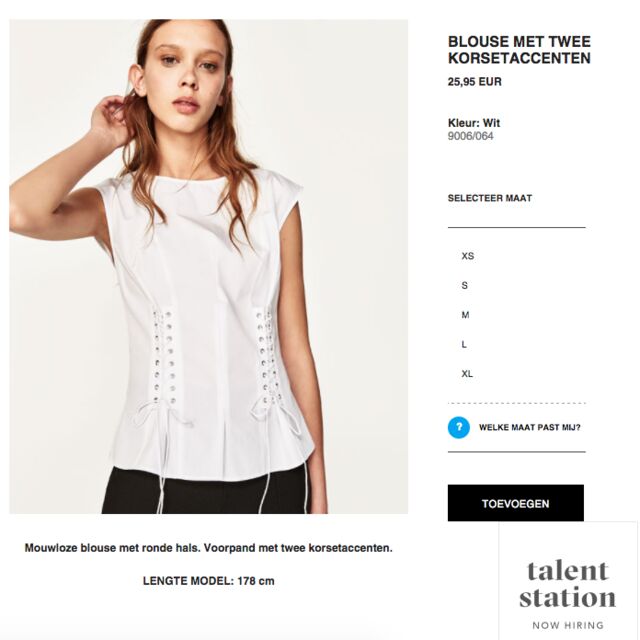
Task: Click 'NOW HIRING' text in the banner
Action: pos(568,625)
